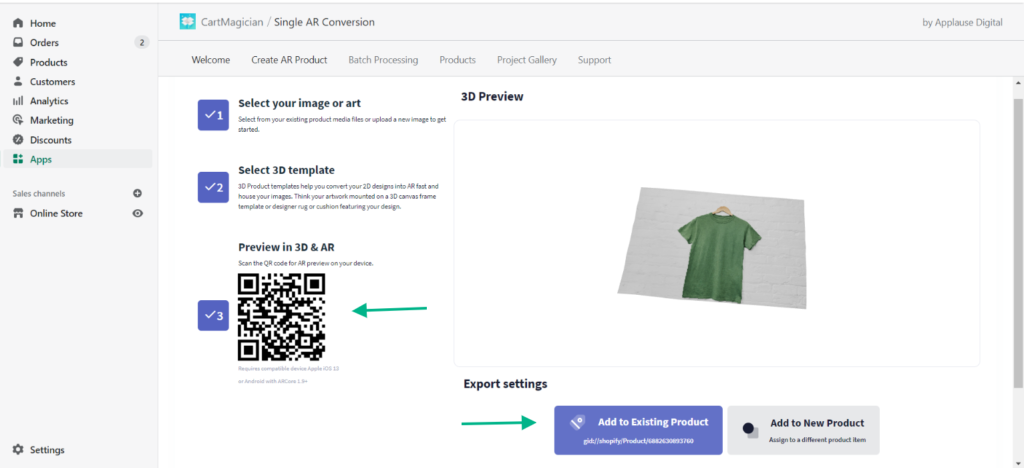This screenshot has height=468, width=1024.
Task: Open Home from the sidebar
Action: pos(42,23)
